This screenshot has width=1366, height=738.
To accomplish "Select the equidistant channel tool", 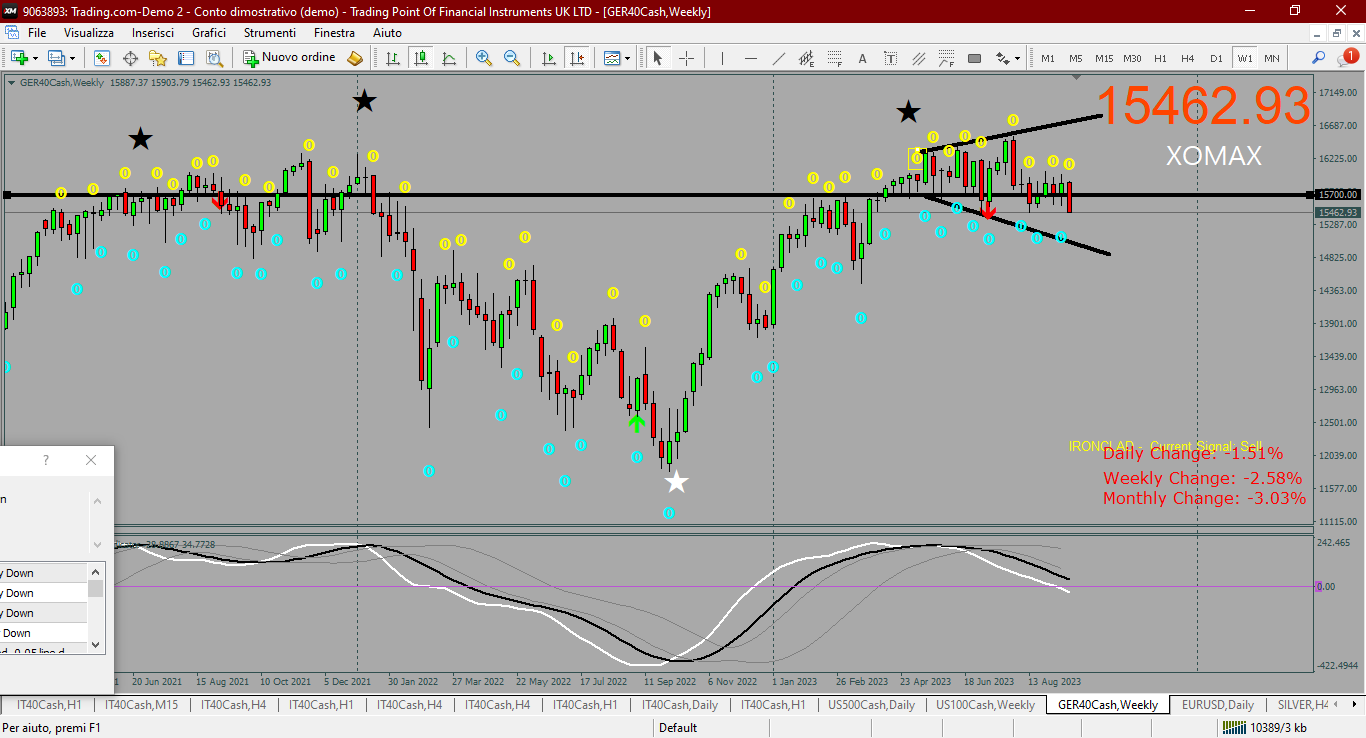I will [806, 58].
